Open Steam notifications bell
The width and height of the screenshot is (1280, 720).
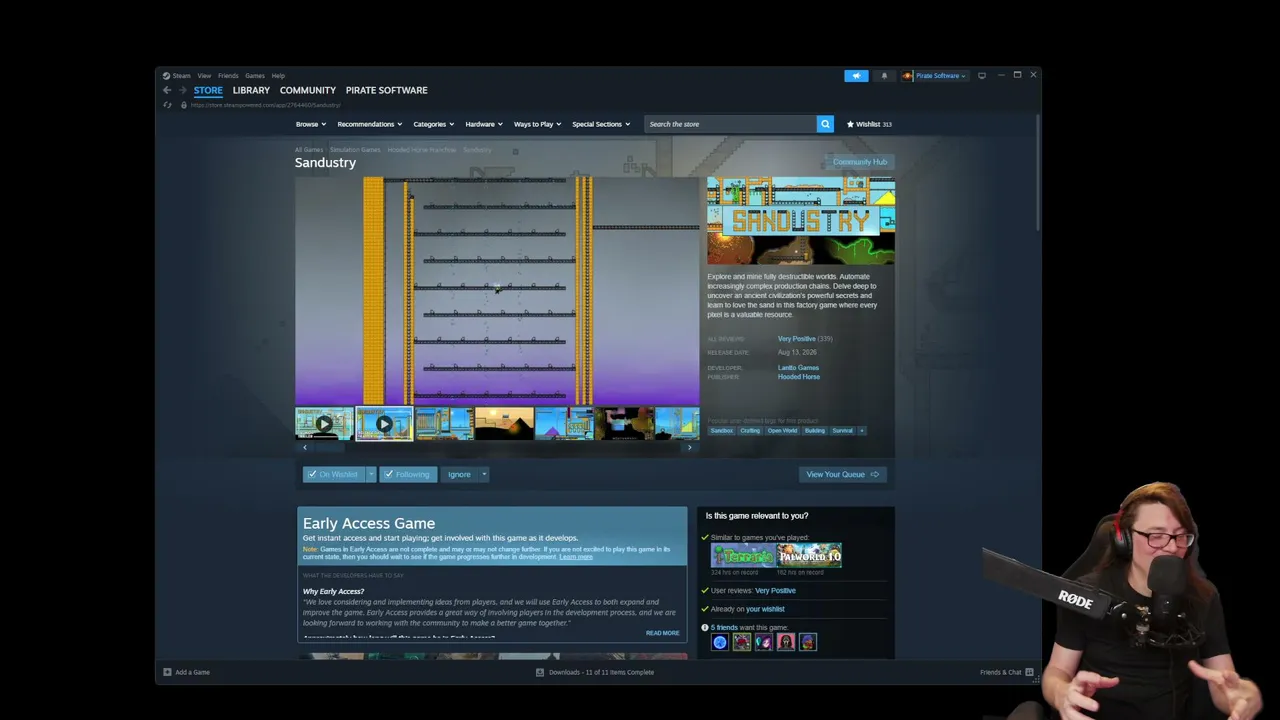[x=884, y=76]
